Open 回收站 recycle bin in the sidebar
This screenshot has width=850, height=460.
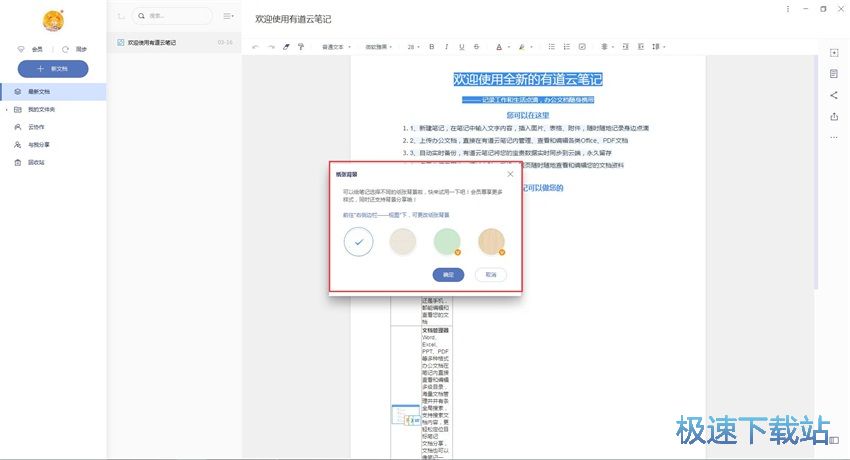pos(53,163)
